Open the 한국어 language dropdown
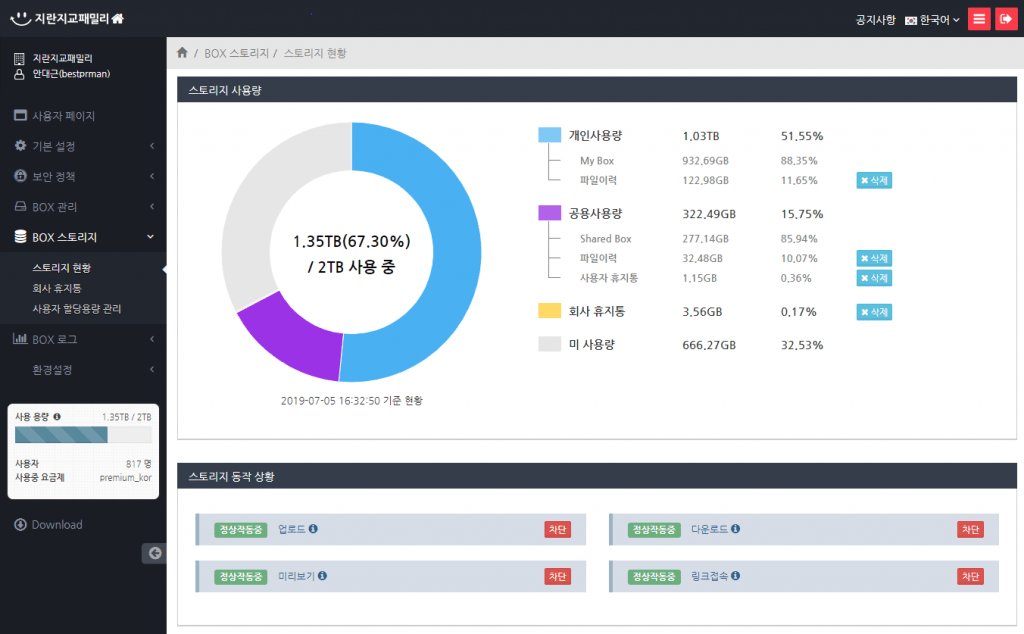The width and height of the screenshot is (1024, 634). pyautogui.click(x=932, y=20)
